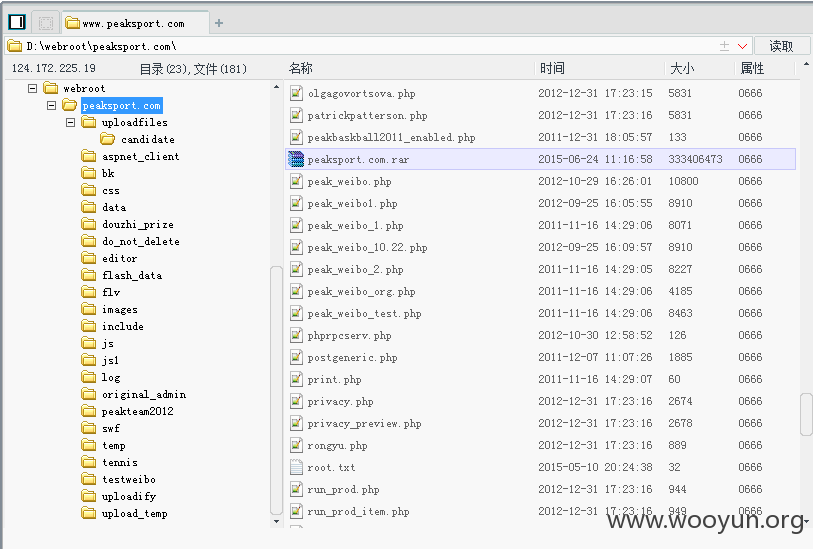
Task: Select the uploadify folder
Action: coord(129,497)
